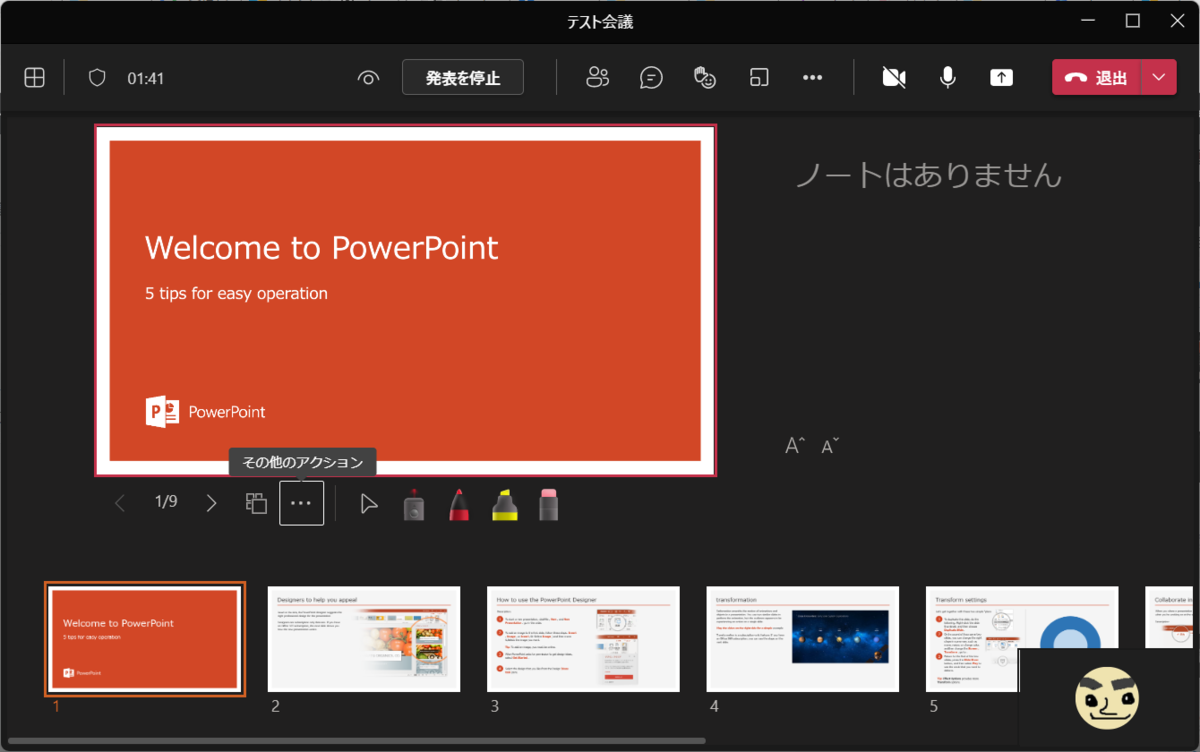The width and height of the screenshot is (1200, 752).
Task: Leave the meeting with 退出 button
Action: point(1096,78)
